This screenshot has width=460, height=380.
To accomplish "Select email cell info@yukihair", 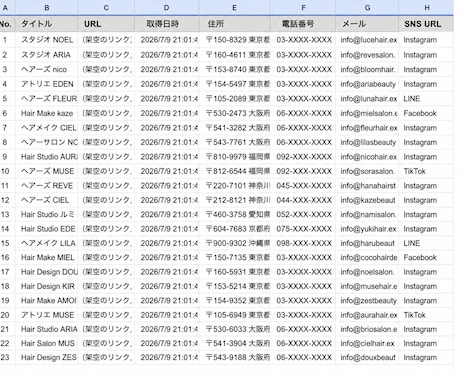I will tap(367, 229).
